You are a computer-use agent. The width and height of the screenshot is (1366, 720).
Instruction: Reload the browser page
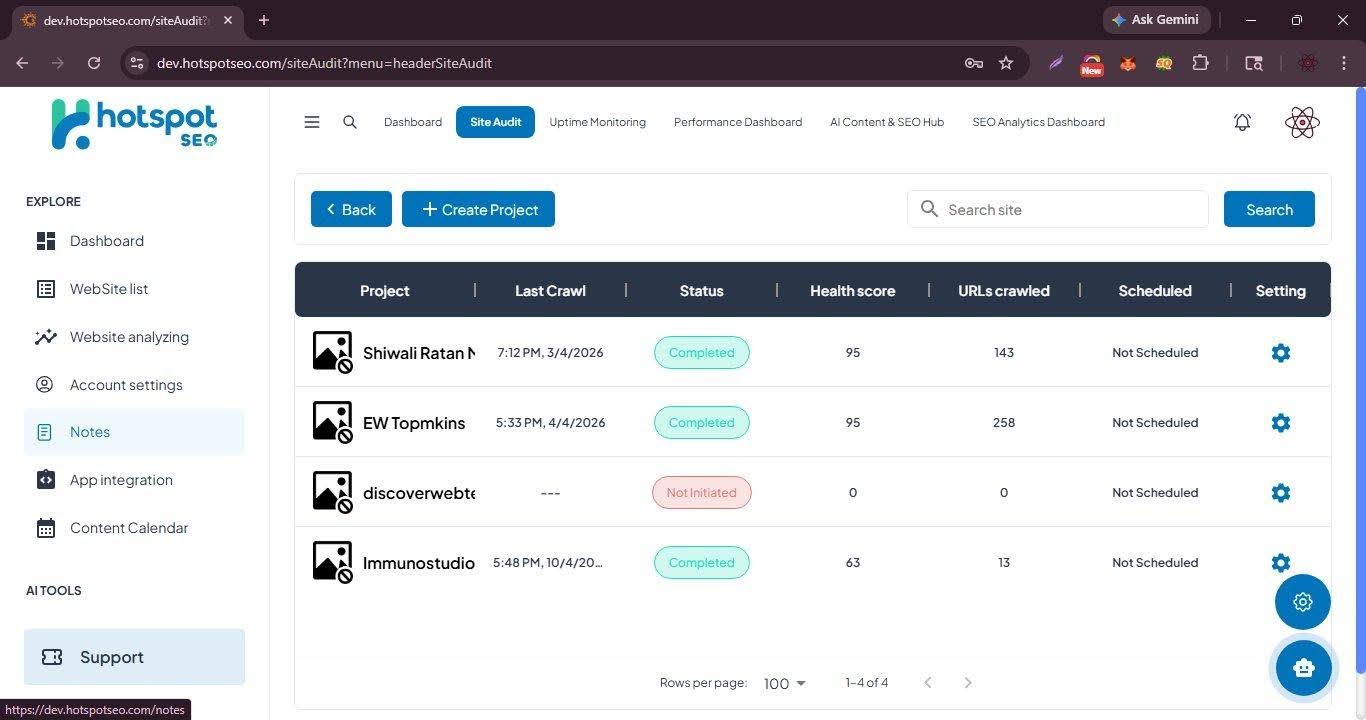pyautogui.click(x=94, y=63)
